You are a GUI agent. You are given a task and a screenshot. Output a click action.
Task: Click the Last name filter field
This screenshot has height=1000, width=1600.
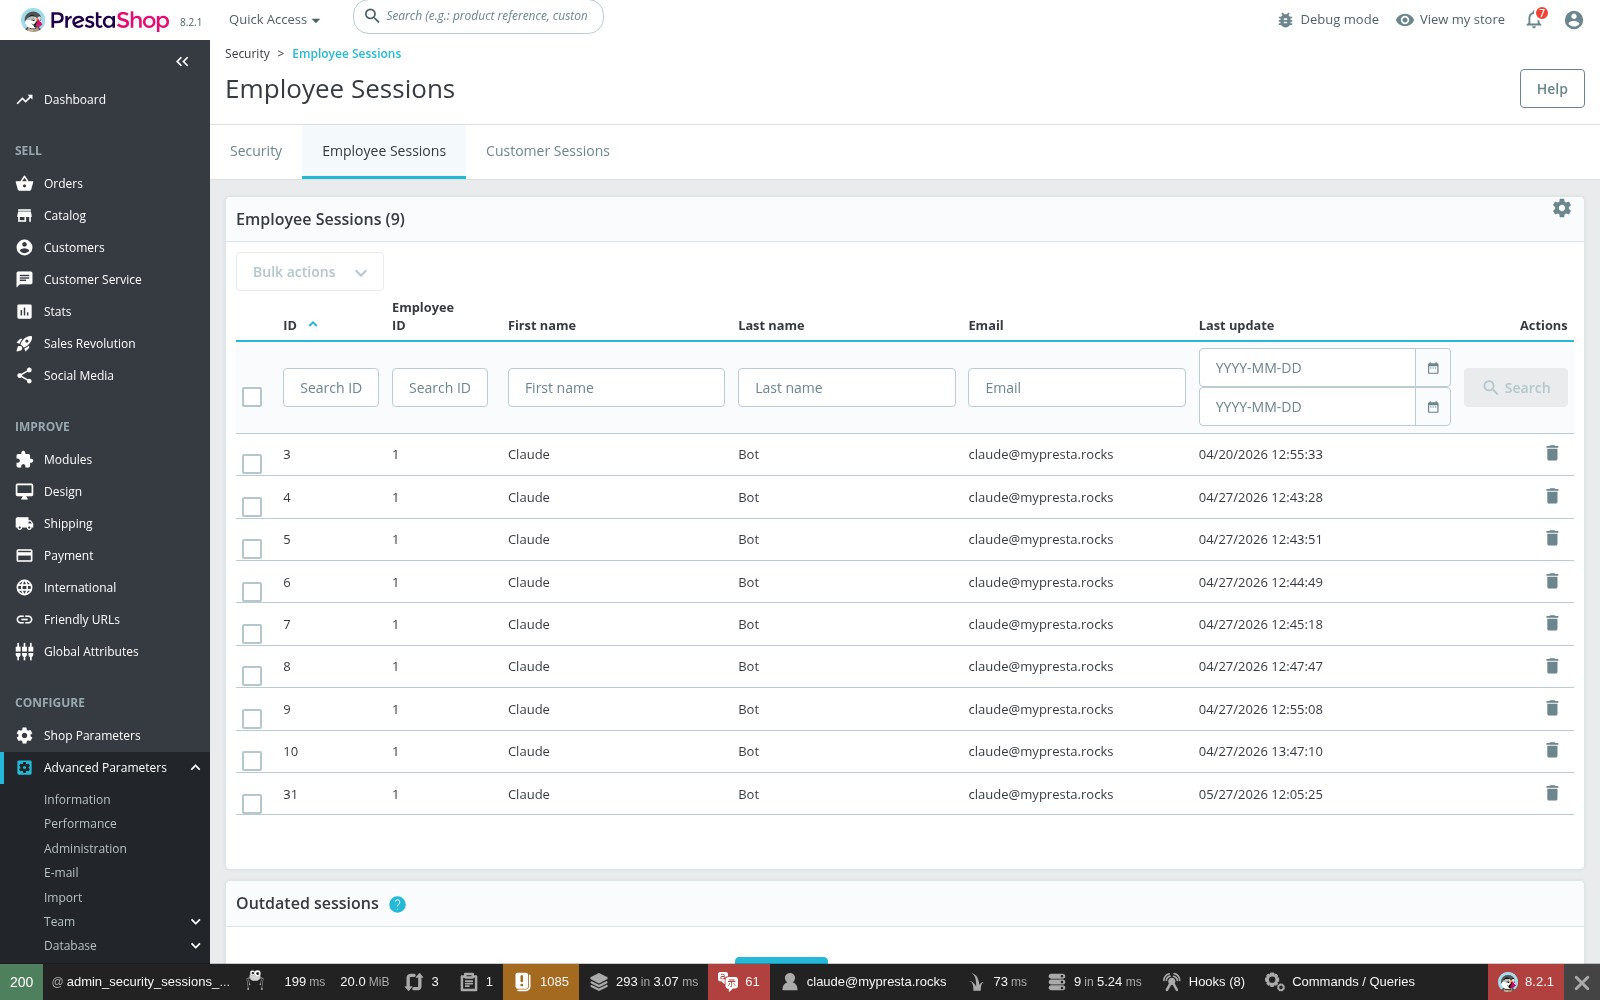(x=847, y=388)
